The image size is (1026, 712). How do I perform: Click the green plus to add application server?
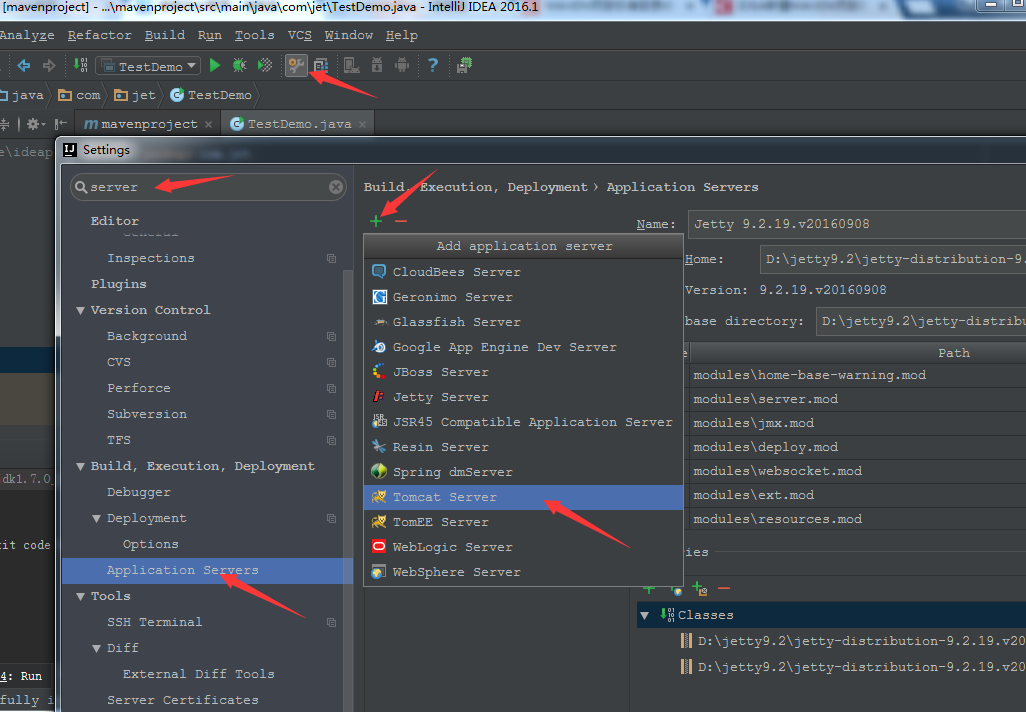point(376,221)
